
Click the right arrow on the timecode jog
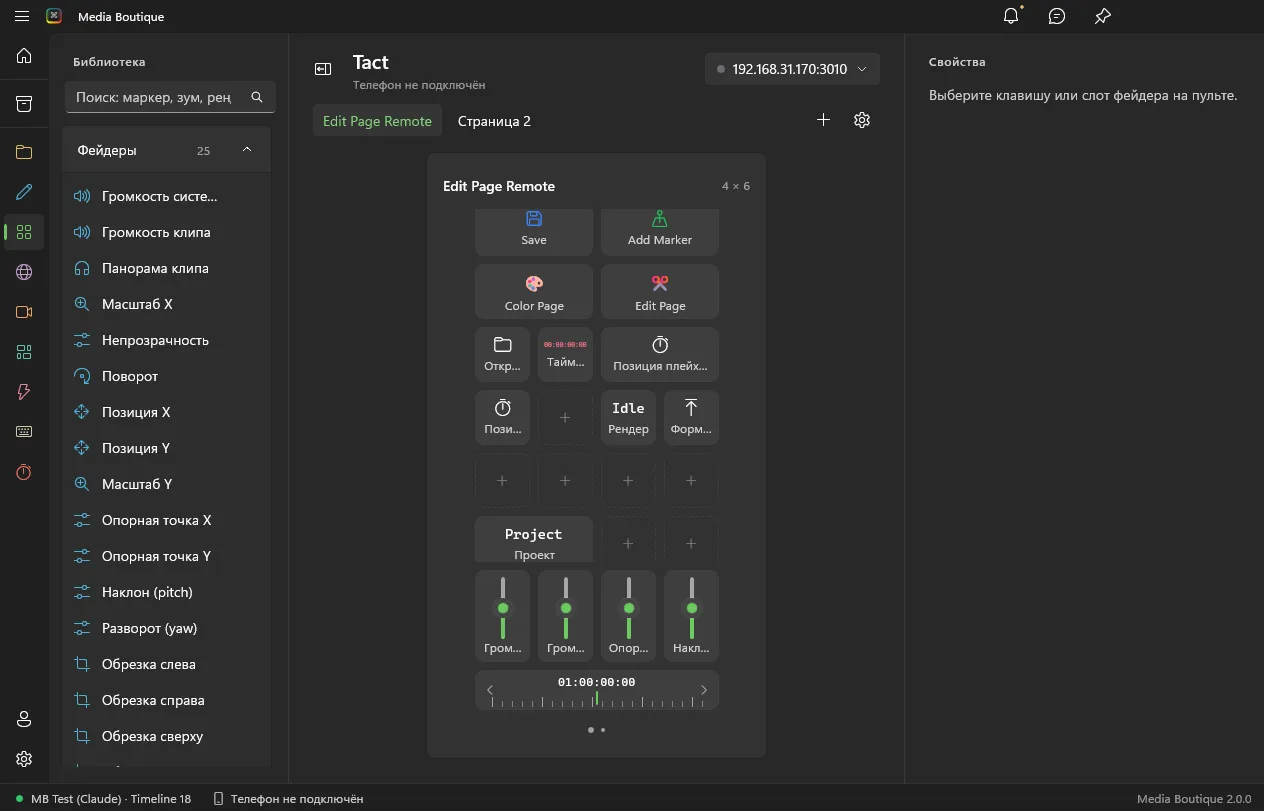point(704,690)
